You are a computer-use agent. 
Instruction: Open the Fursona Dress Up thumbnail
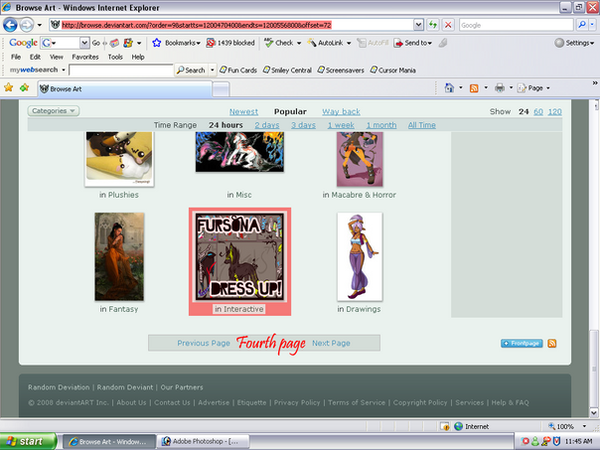click(x=240, y=257)
